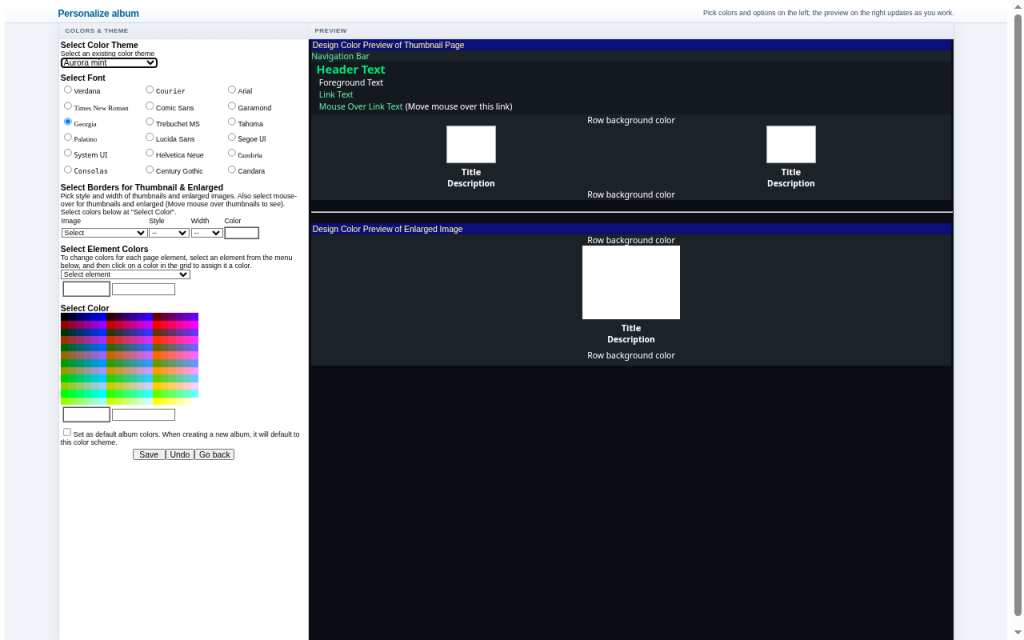The image size is (1024, 640).
Task: Click the element color preview box under Select element
Action: pos(86,289)
